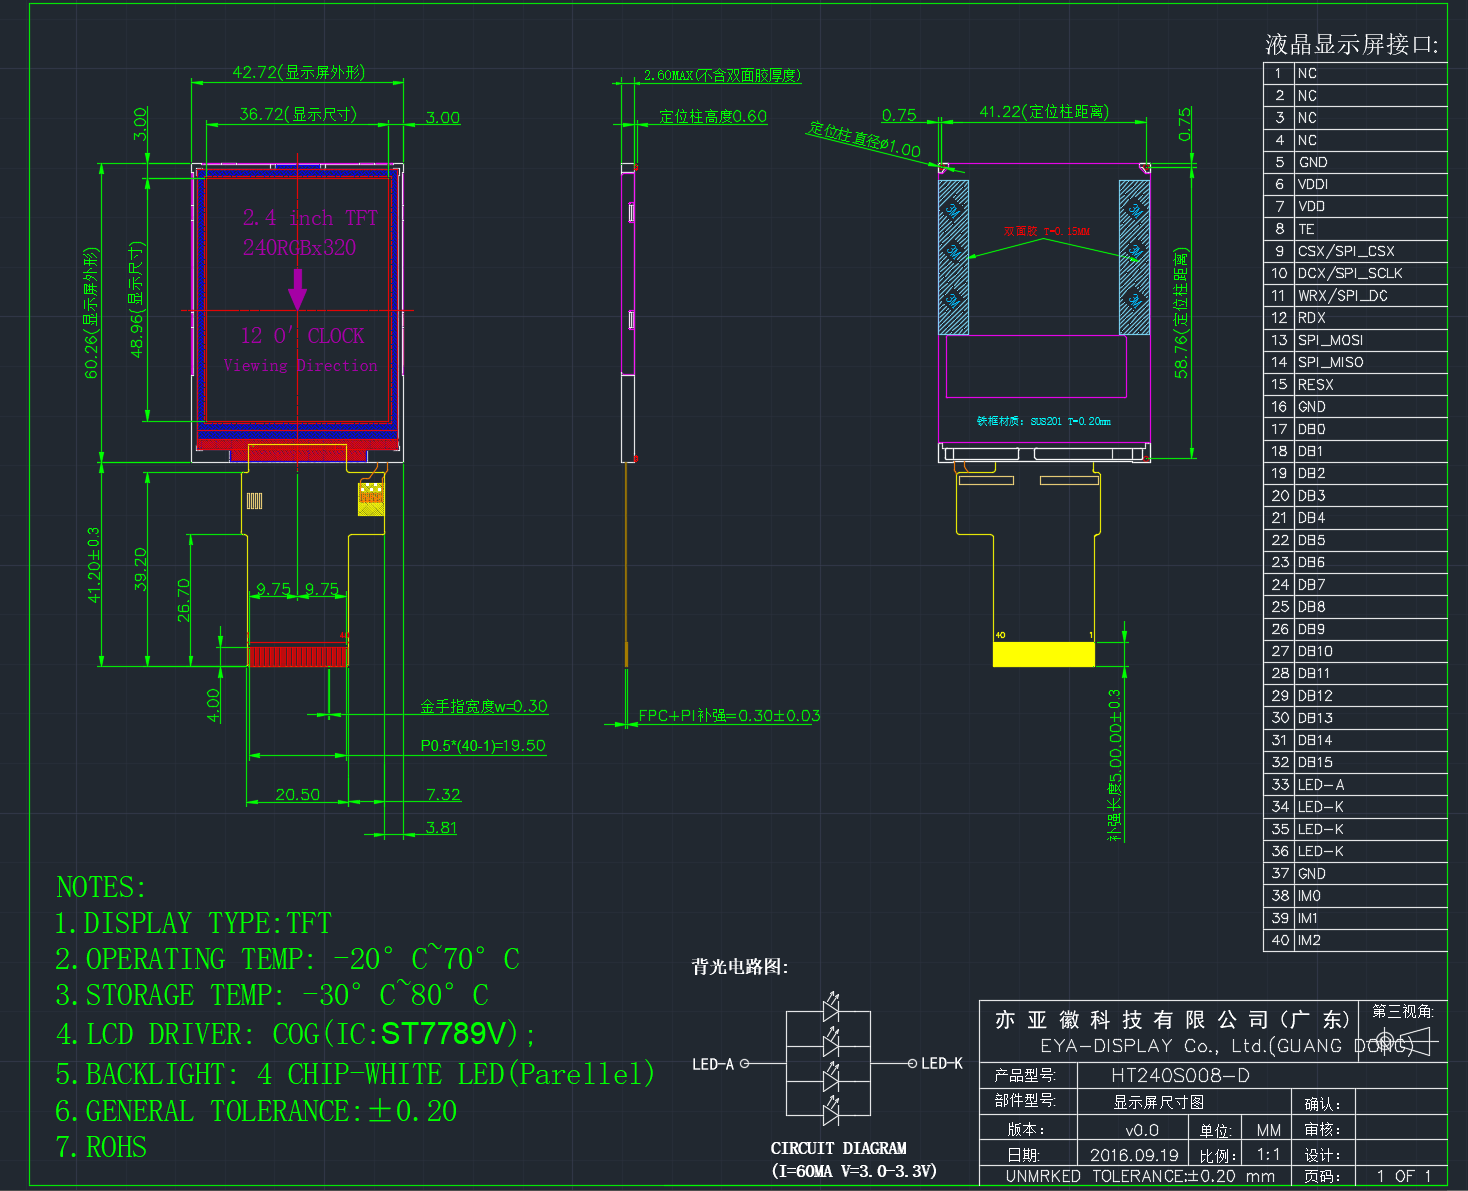The height and width of the screenshot is (1191, 1468).
Task: Select the '定位柱高度0.60' label
Action: click(x=713, y=116)
